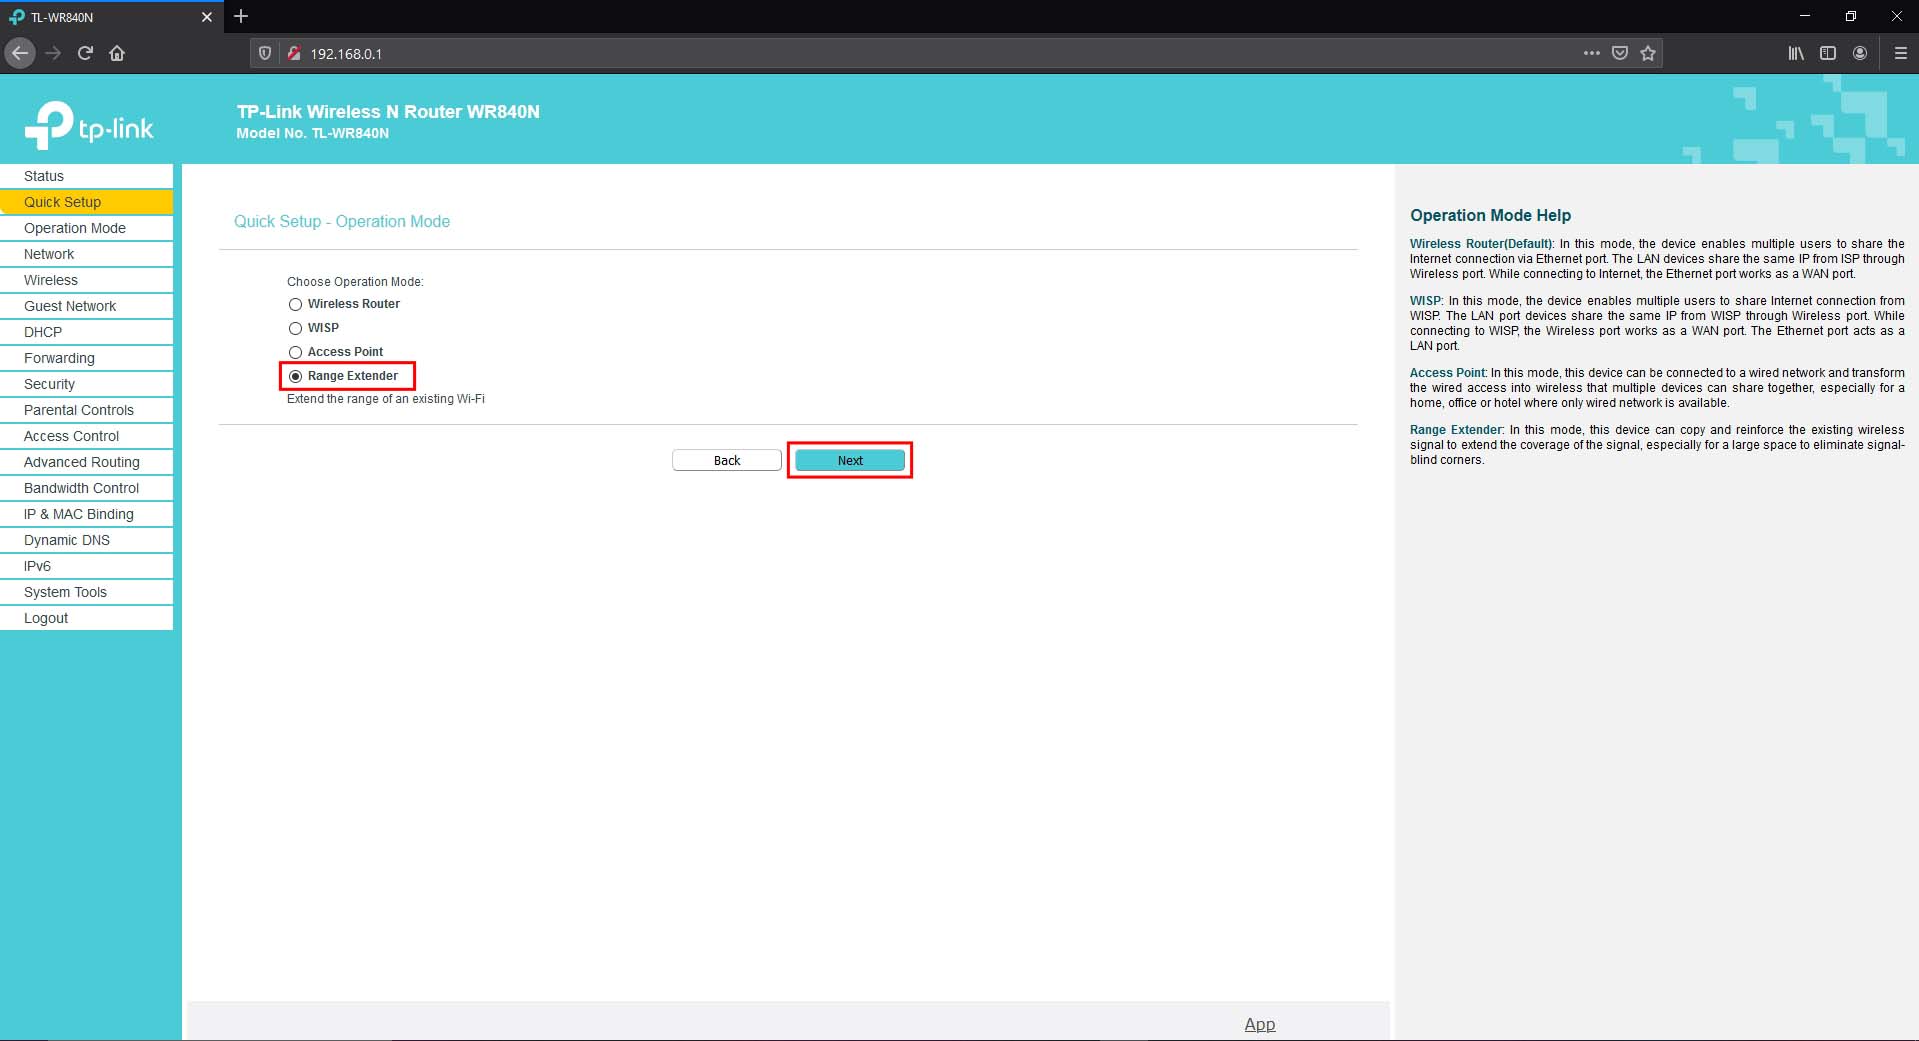Click the 'Range Extender:' help term
The image size is (1919, 1041).
(1457, 430)
